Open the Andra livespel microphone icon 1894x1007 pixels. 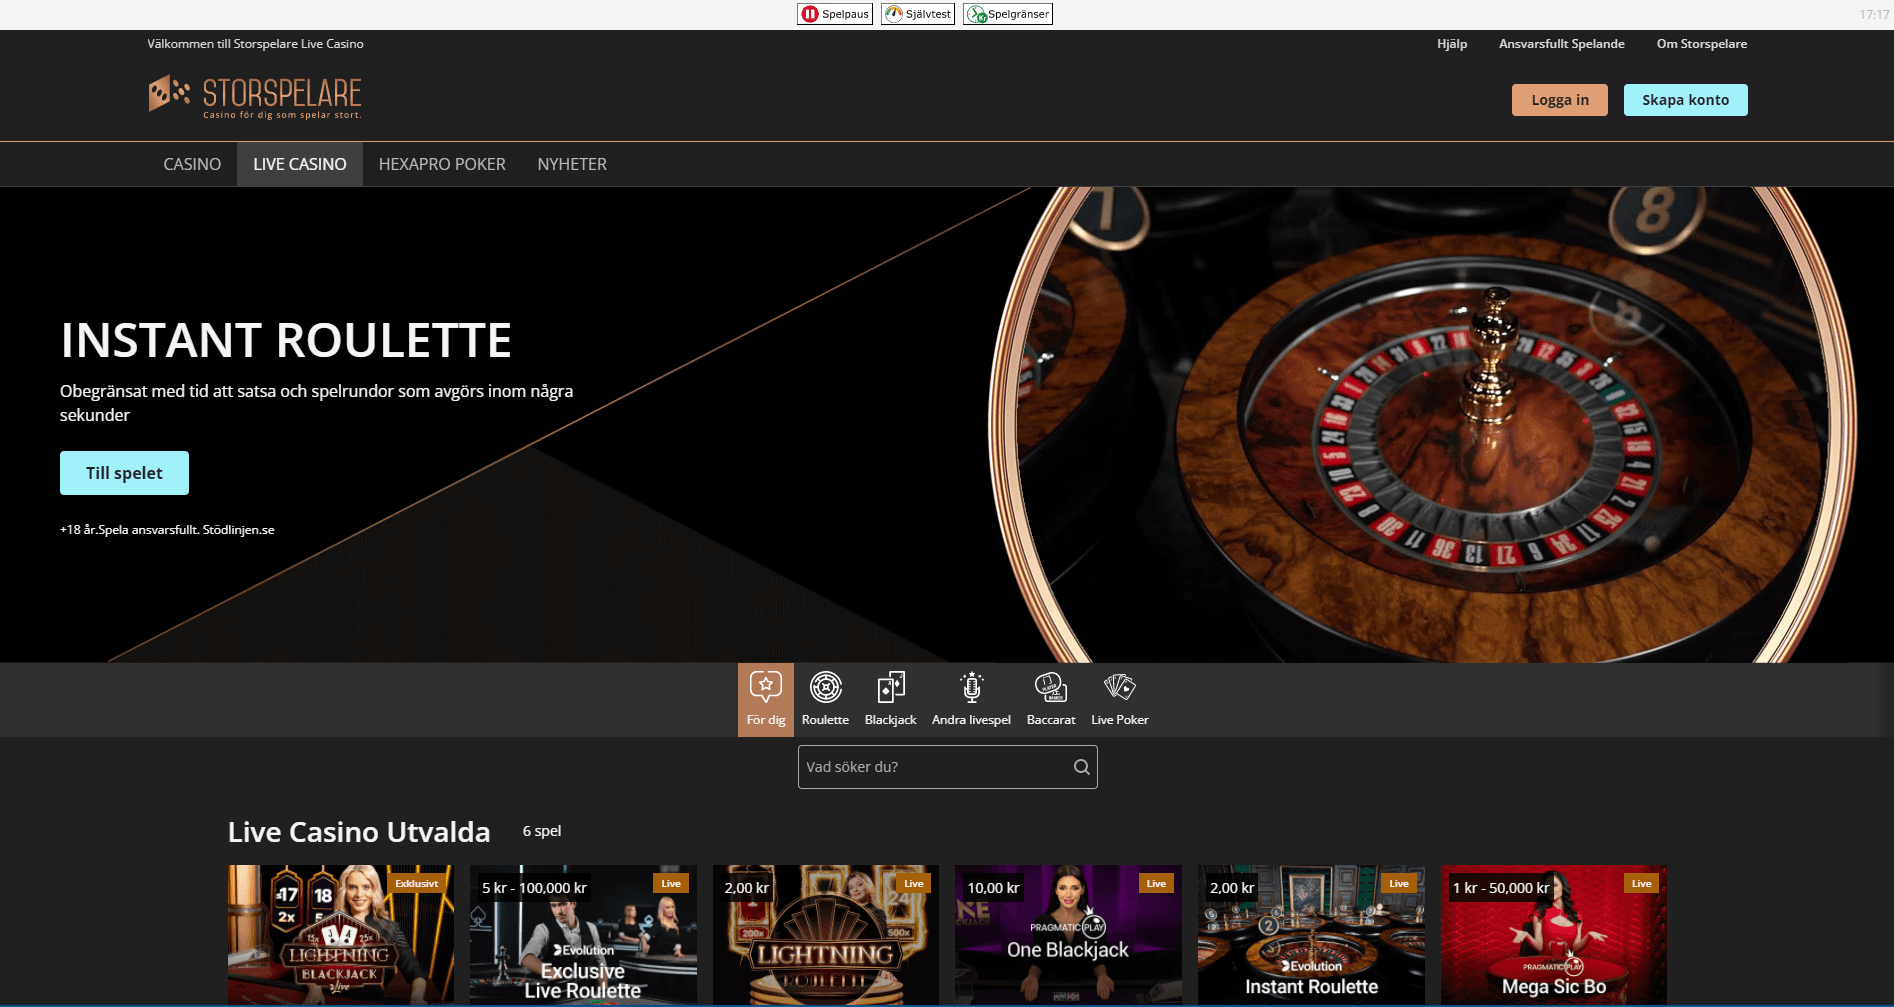(971, 688)
